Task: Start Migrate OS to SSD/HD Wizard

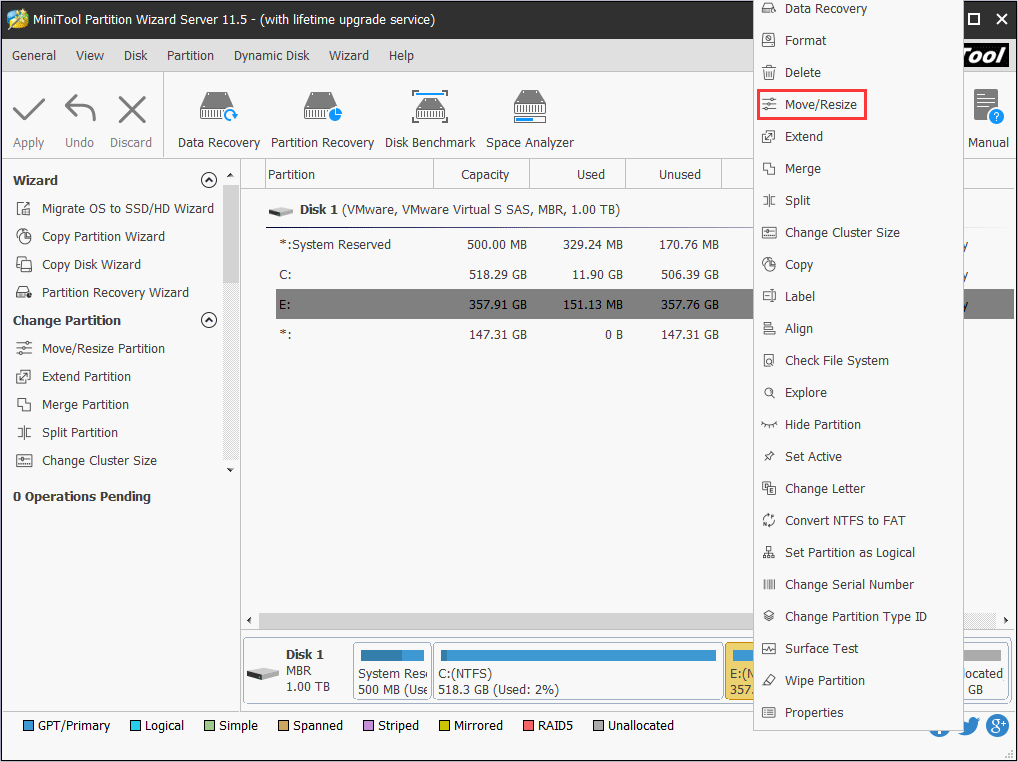Action: 114,208
